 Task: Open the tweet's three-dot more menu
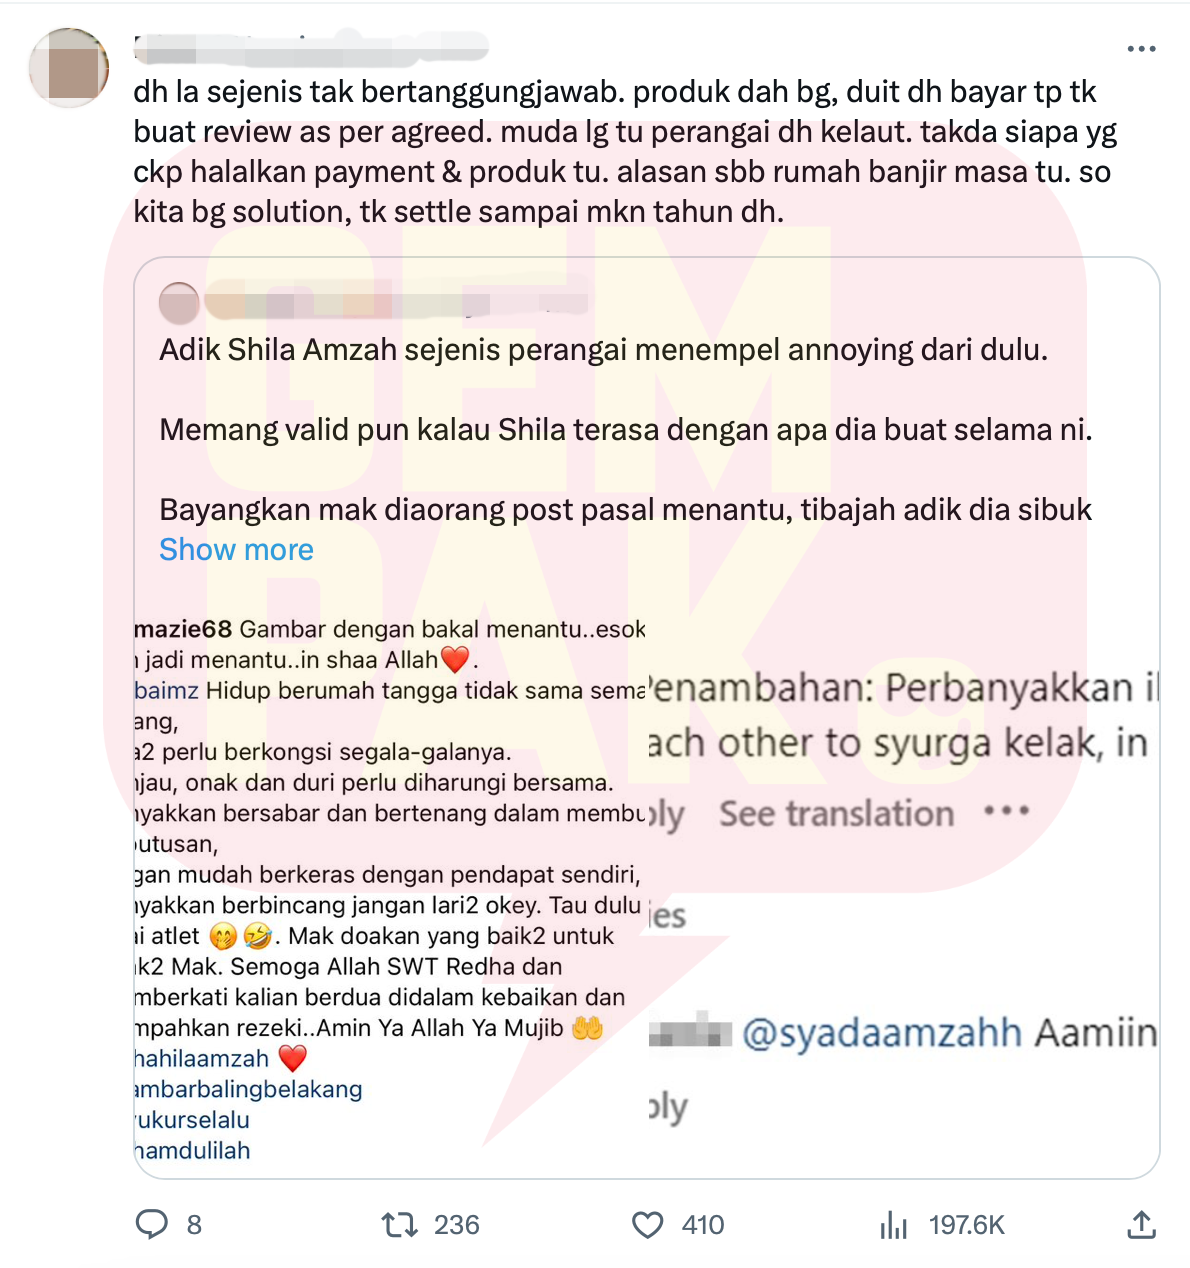pos(1141,49)
